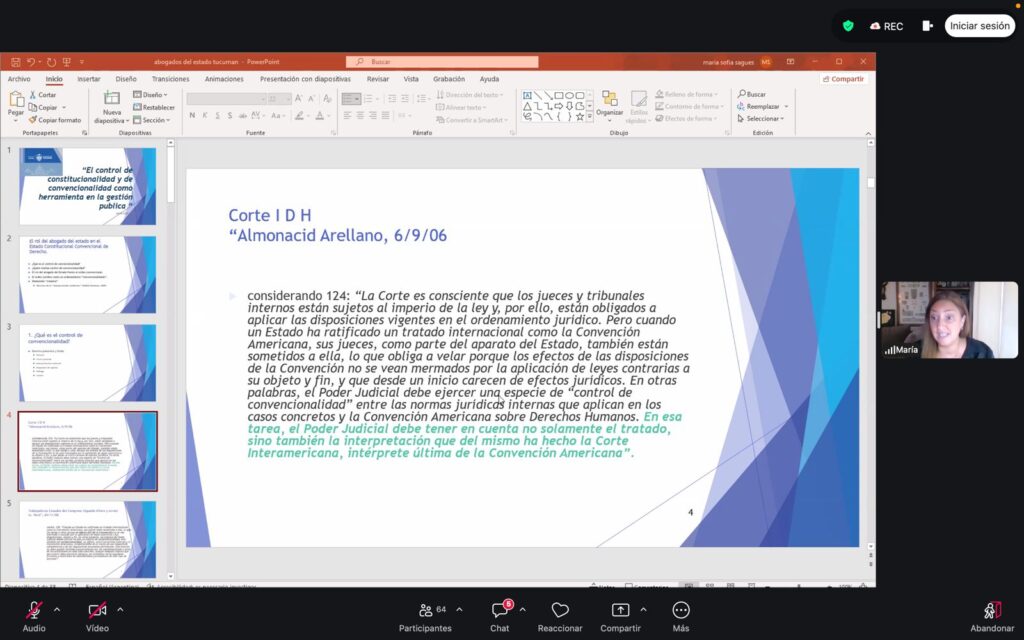Click the Reaccionar heart icon
Screen dimensions: 1024x640
(560, 610)
